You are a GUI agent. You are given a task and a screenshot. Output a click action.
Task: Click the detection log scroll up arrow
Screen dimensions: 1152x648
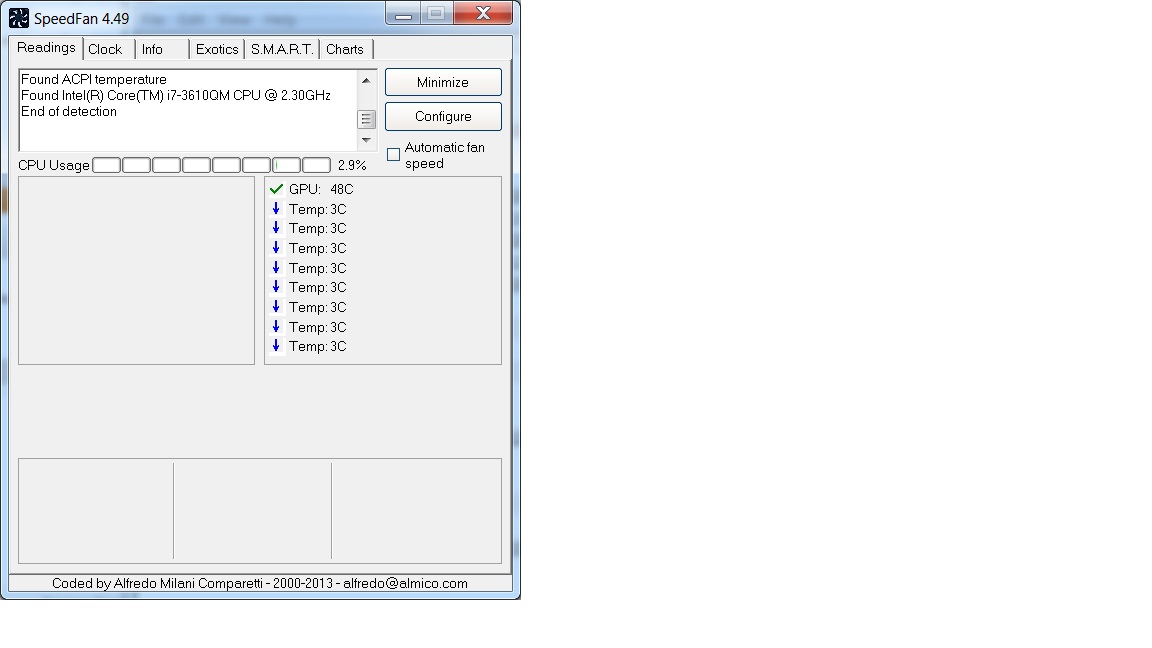[x=366, y=80]
